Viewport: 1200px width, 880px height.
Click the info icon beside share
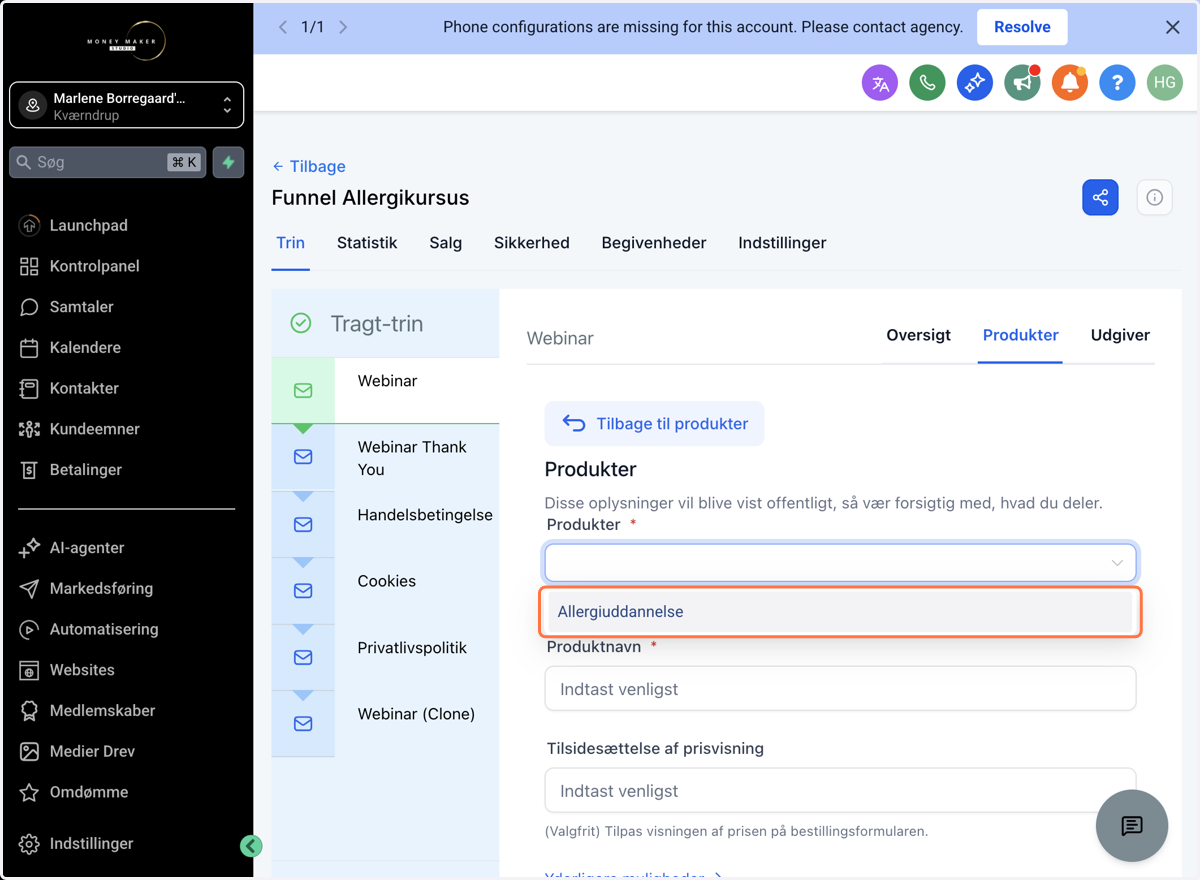coord(1154,197)
